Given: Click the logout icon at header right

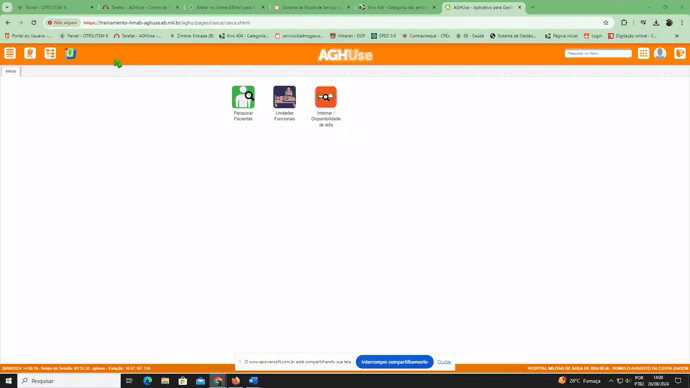Looking at the screenshot, I should click(x=680, y=53).
